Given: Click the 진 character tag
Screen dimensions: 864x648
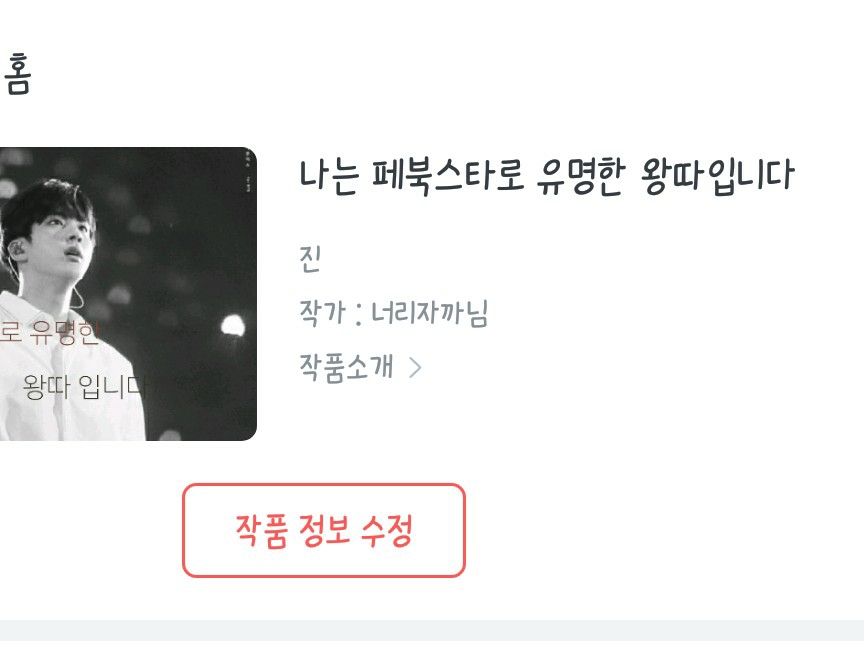Looking at the screenshot, I should tap(310, 258).
